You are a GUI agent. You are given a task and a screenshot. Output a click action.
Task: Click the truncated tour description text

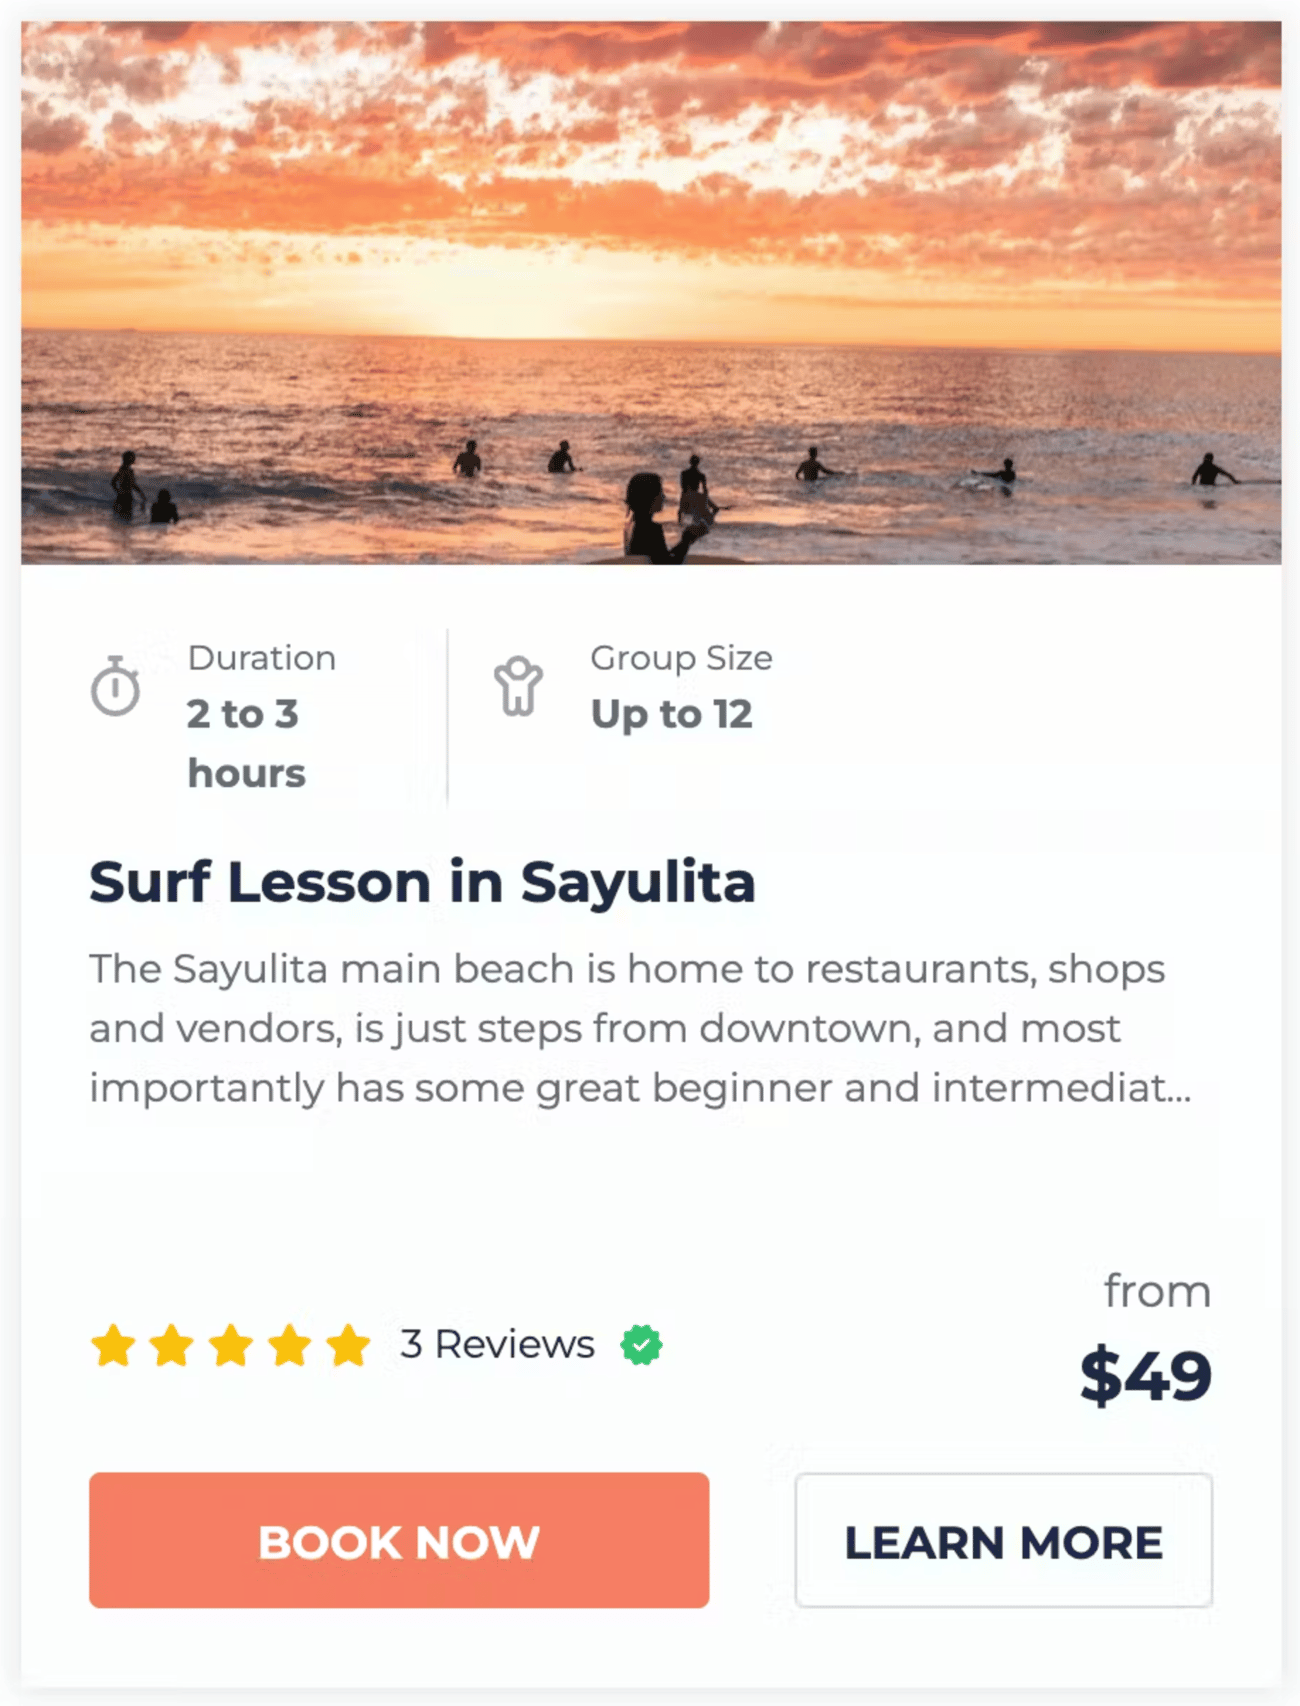click(640, 1028)
